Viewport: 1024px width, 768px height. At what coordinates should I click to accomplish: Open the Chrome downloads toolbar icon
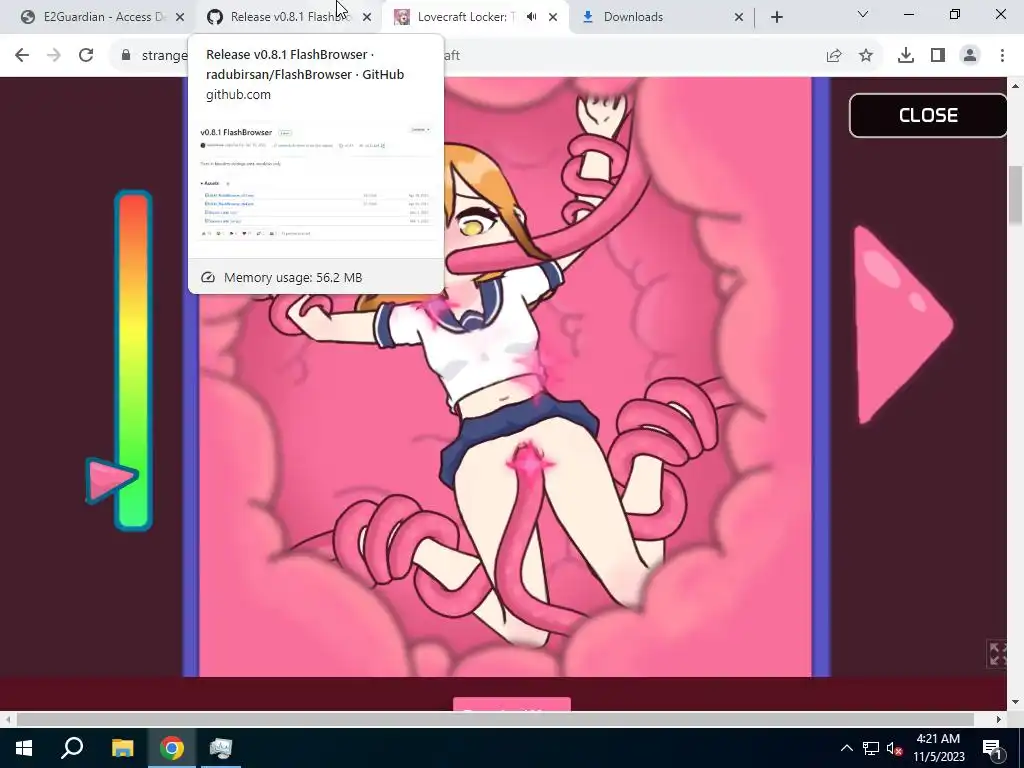pos(905,56)
